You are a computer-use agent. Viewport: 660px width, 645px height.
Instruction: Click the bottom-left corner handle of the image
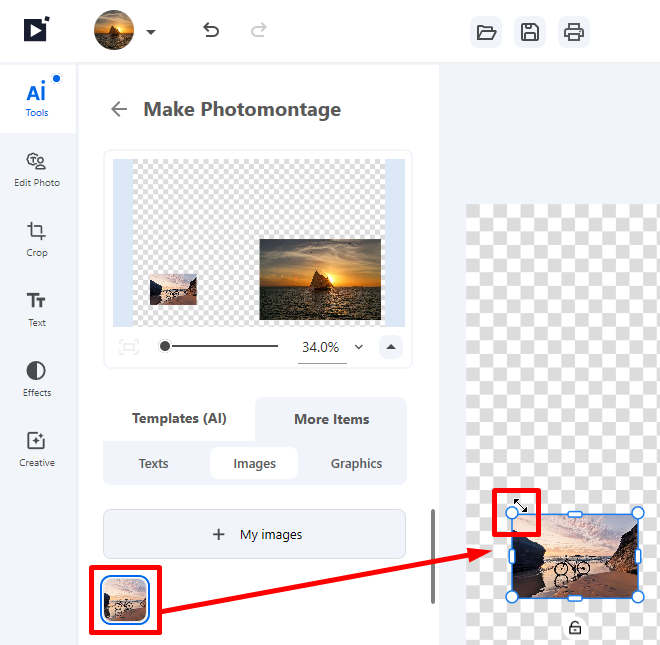[512, 597]
